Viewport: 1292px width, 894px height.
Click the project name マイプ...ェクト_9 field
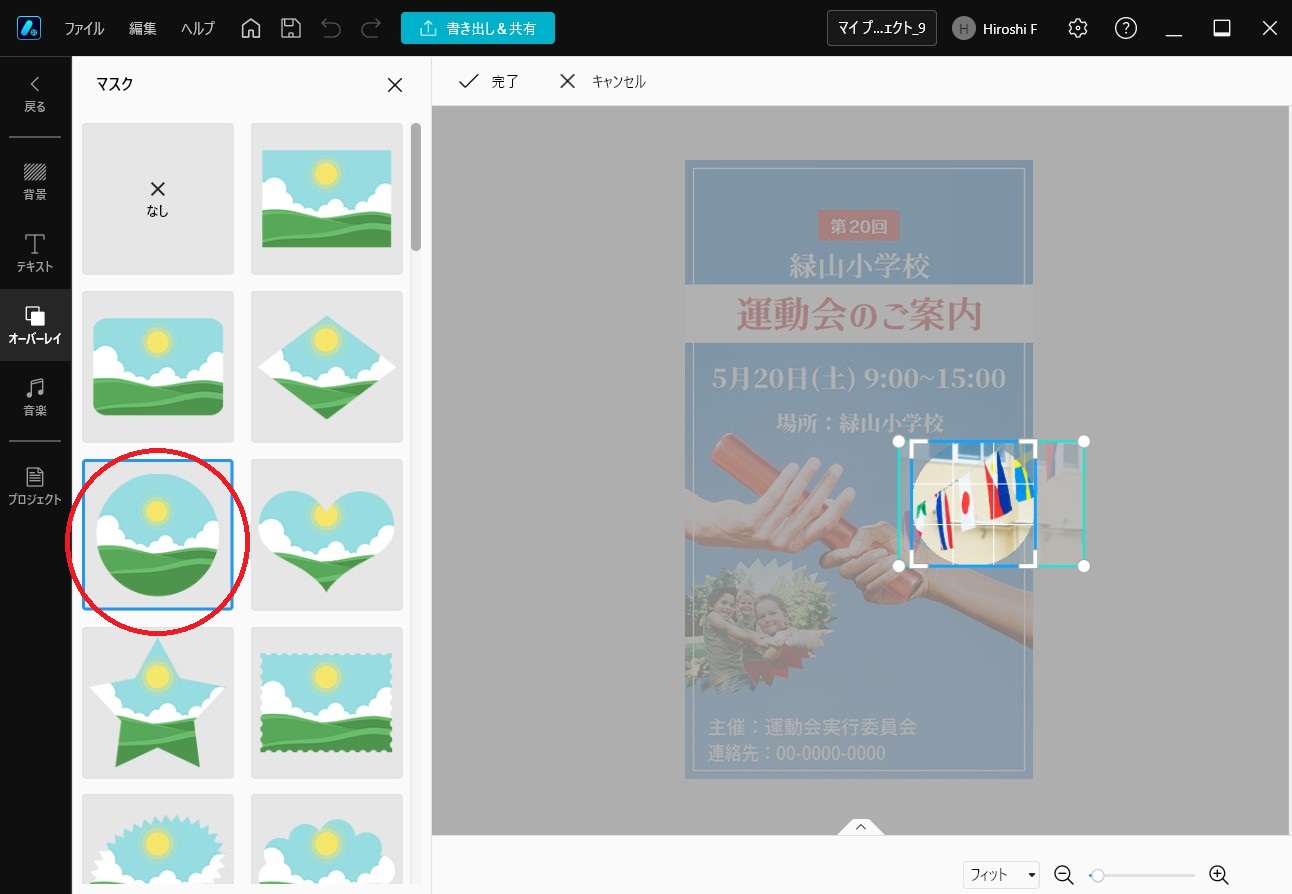[882, 28]
